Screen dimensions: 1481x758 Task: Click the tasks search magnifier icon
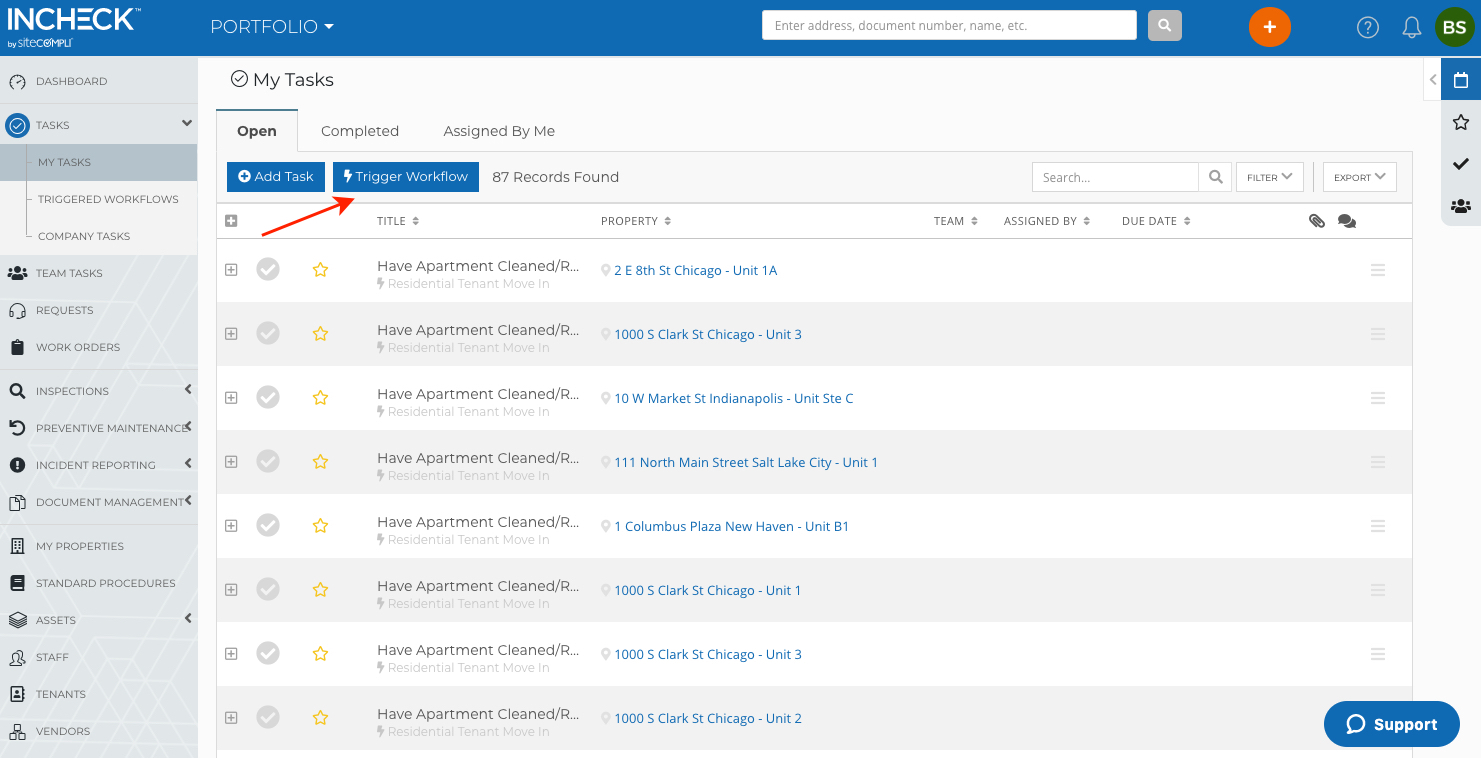1215,177
